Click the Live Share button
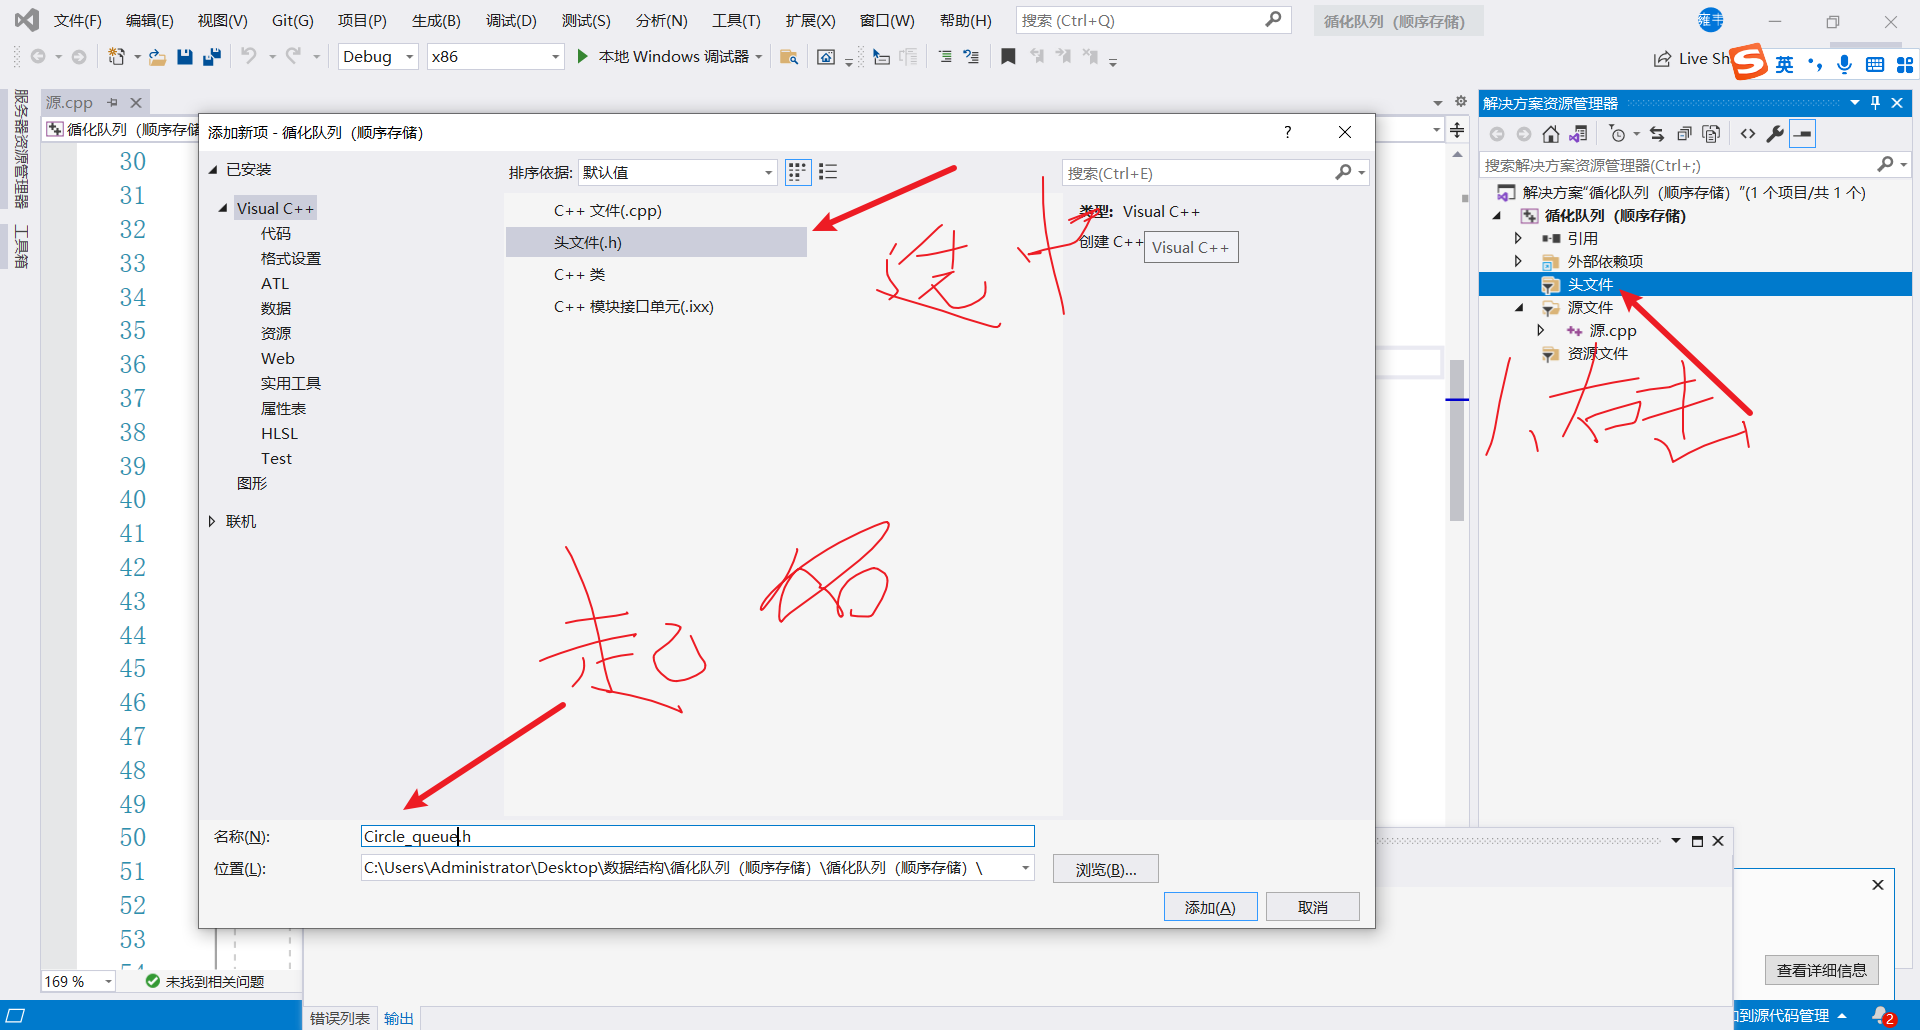Screen dimensions: 1920x1030 click(x=1691, y=58)
